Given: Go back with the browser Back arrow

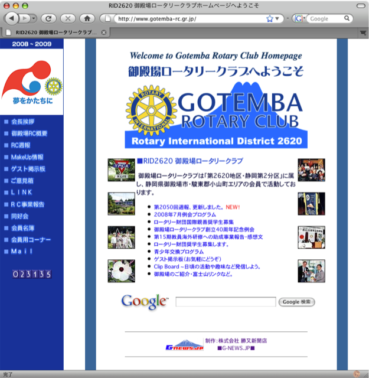Looking at the screenshot, I should [x=12, y=18].
